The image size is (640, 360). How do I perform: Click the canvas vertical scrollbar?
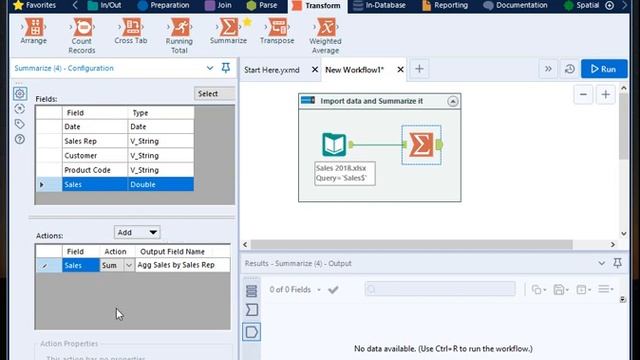tap(623, 127)
